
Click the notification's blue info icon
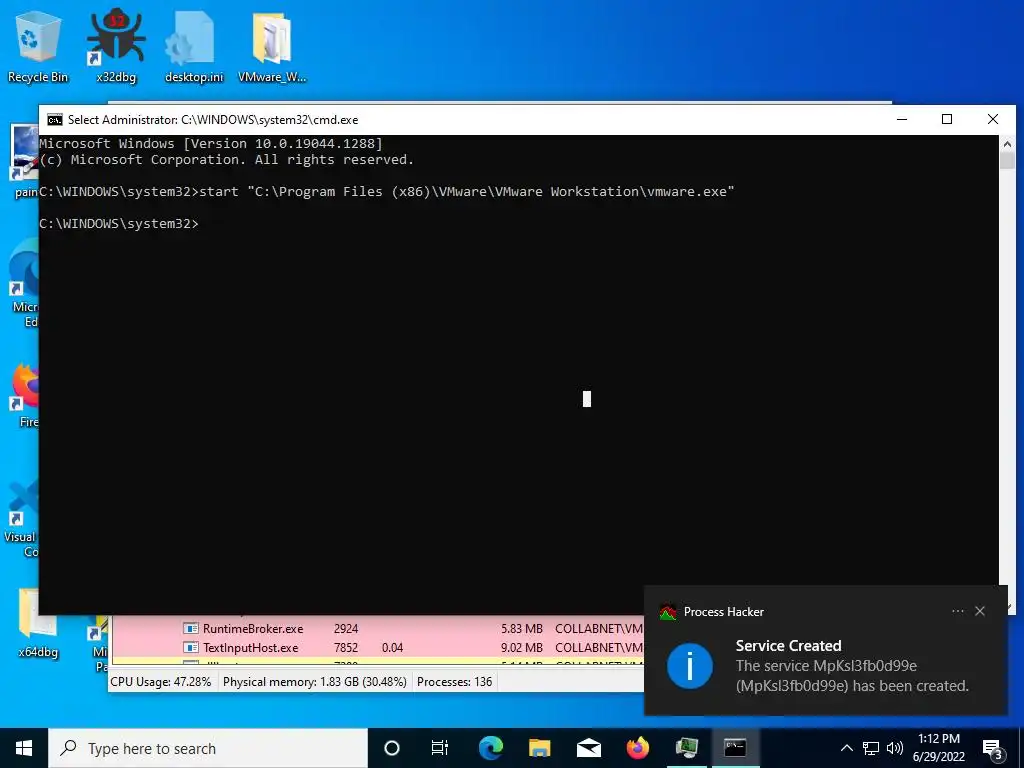click(x=690, y=666)
